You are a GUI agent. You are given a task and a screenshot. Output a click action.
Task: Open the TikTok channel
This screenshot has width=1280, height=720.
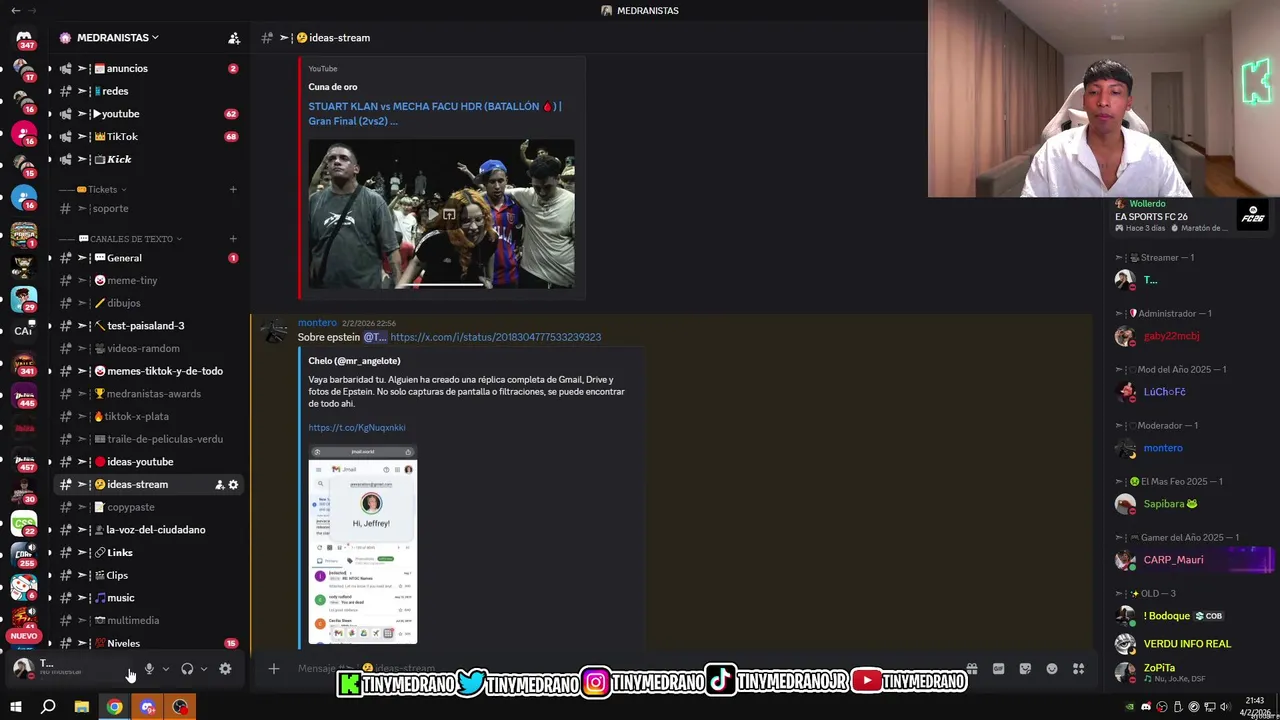(x=148, y=137)
